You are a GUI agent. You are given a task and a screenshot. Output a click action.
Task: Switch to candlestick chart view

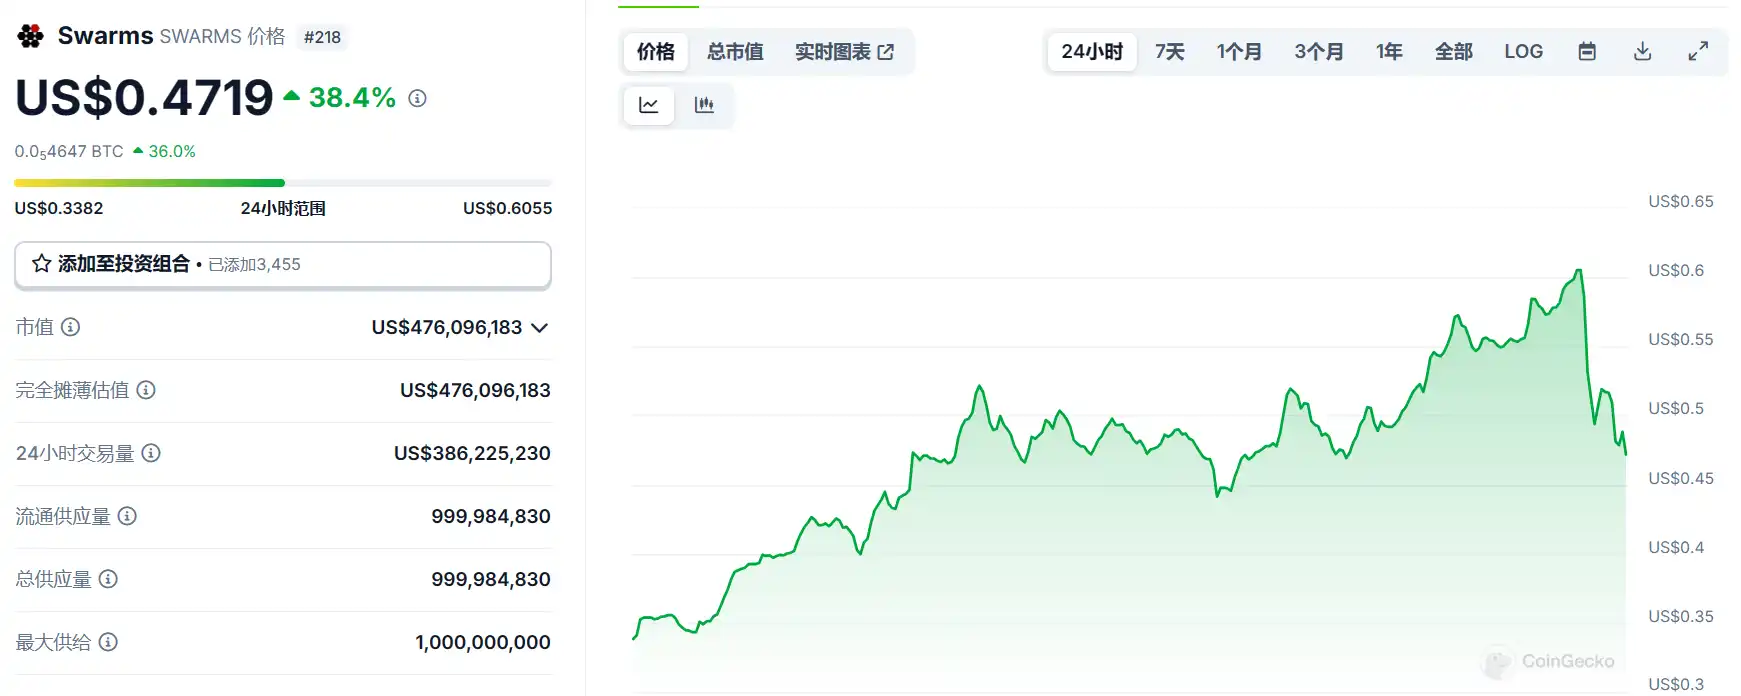pyautogui.click(x=704, y=105)
